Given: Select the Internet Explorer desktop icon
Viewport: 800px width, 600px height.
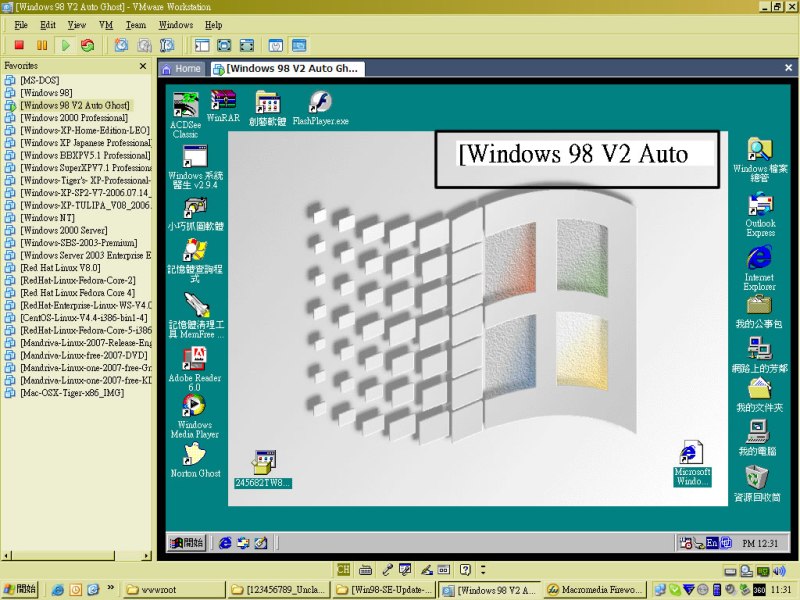Looking at the screenshot, I should coord(759,268).
